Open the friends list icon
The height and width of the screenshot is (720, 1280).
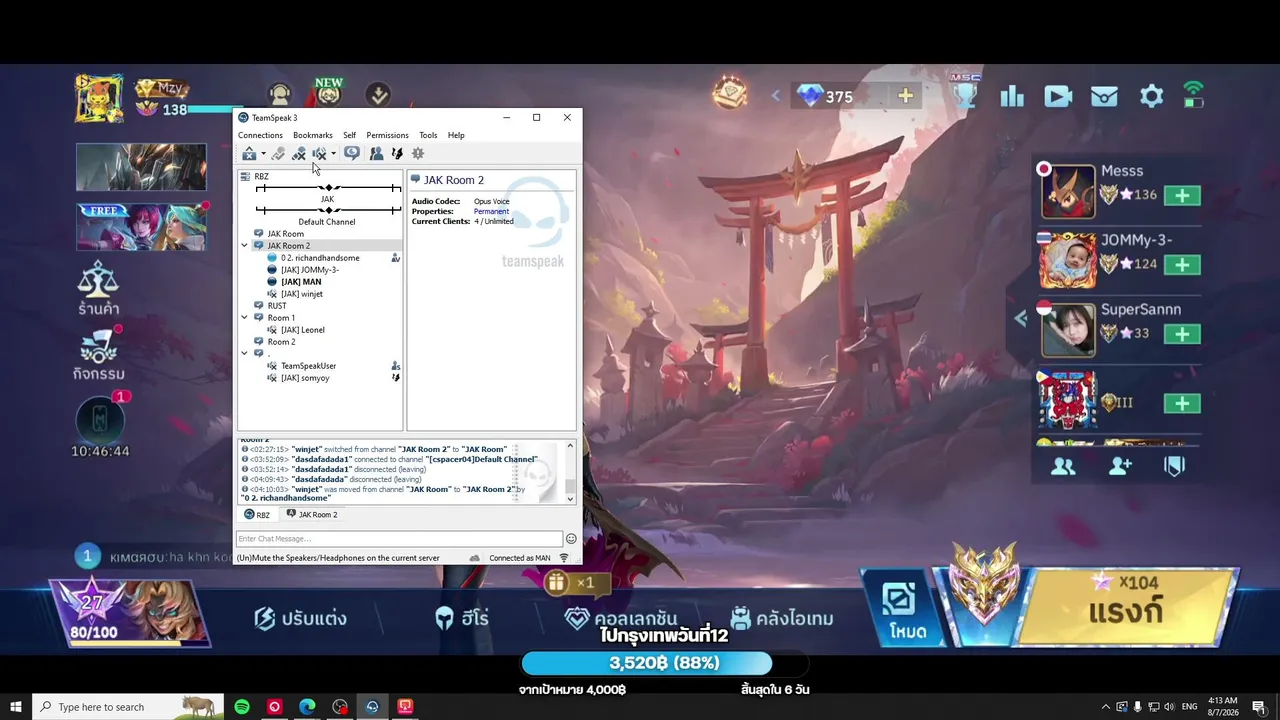(x=1063, y=466)
